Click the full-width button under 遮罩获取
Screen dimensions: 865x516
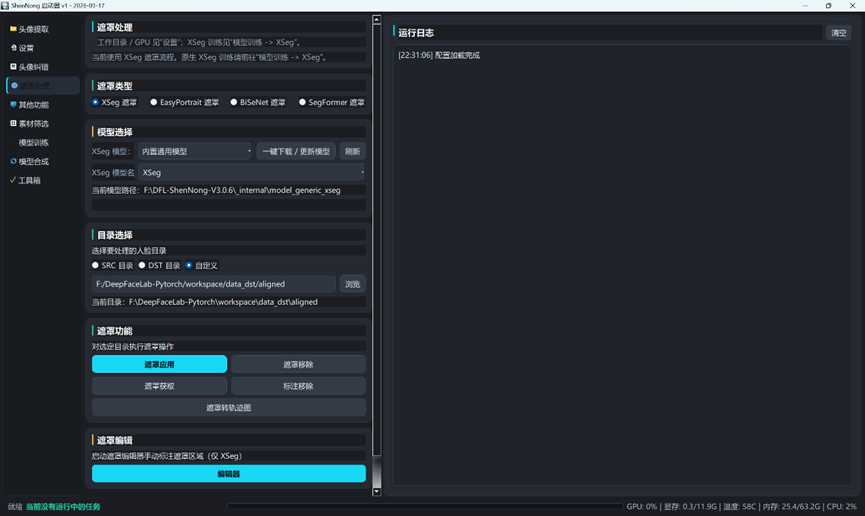pos(229,408)
